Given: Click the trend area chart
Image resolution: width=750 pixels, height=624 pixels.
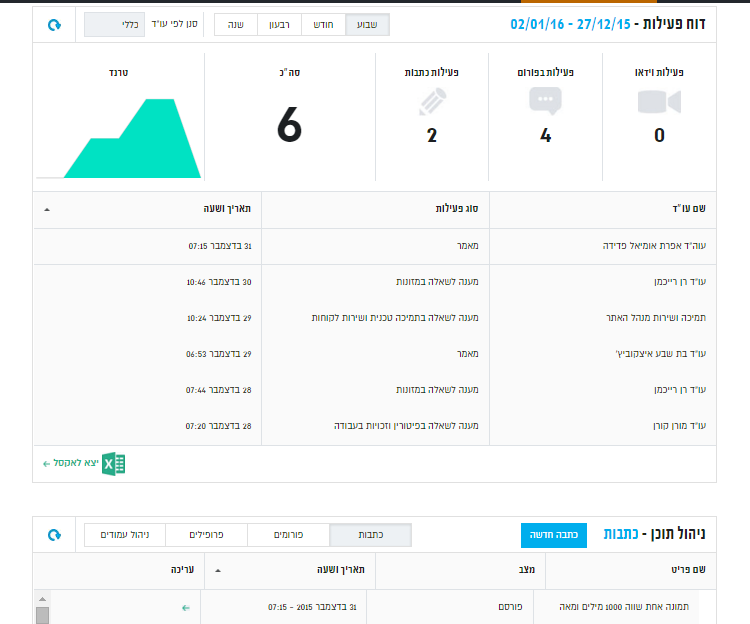Looking at the screenshot, I should point(132,138).
